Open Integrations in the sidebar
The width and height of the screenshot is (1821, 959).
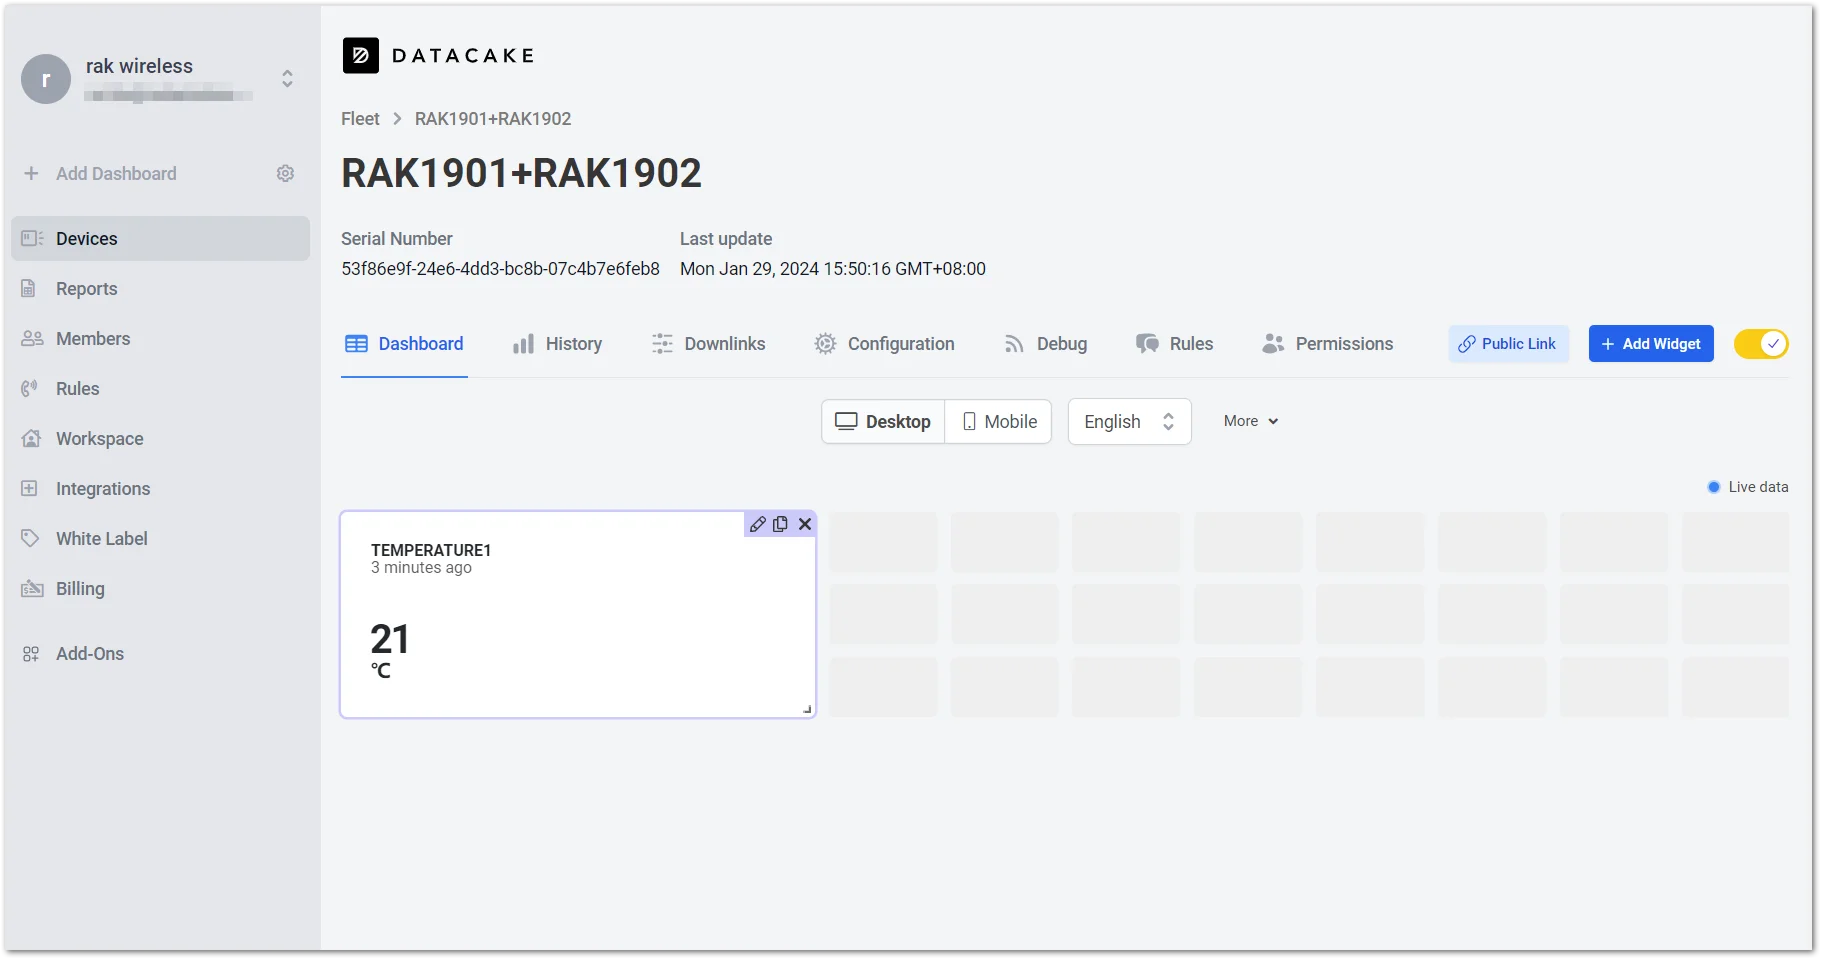[x=160, y=489]
